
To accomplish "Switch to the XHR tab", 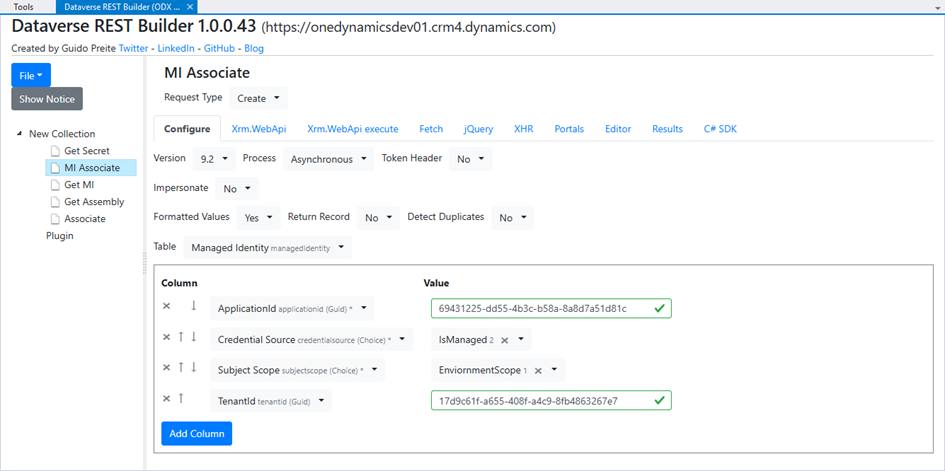I will coord(524,129).
